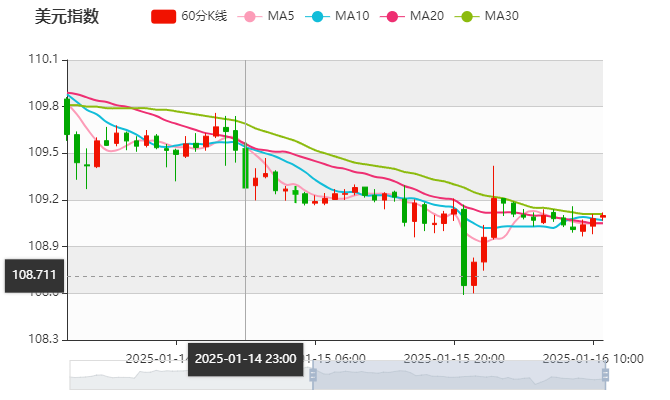Click the 60分K线 legend text

click(204, 16)
